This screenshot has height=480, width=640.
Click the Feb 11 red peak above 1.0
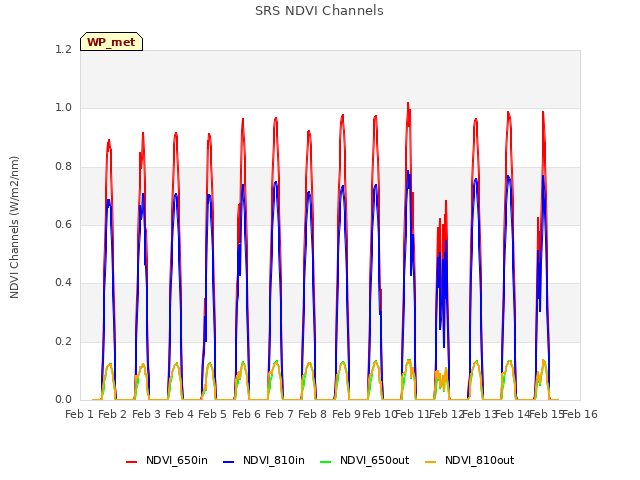click(x=408, y=104)
